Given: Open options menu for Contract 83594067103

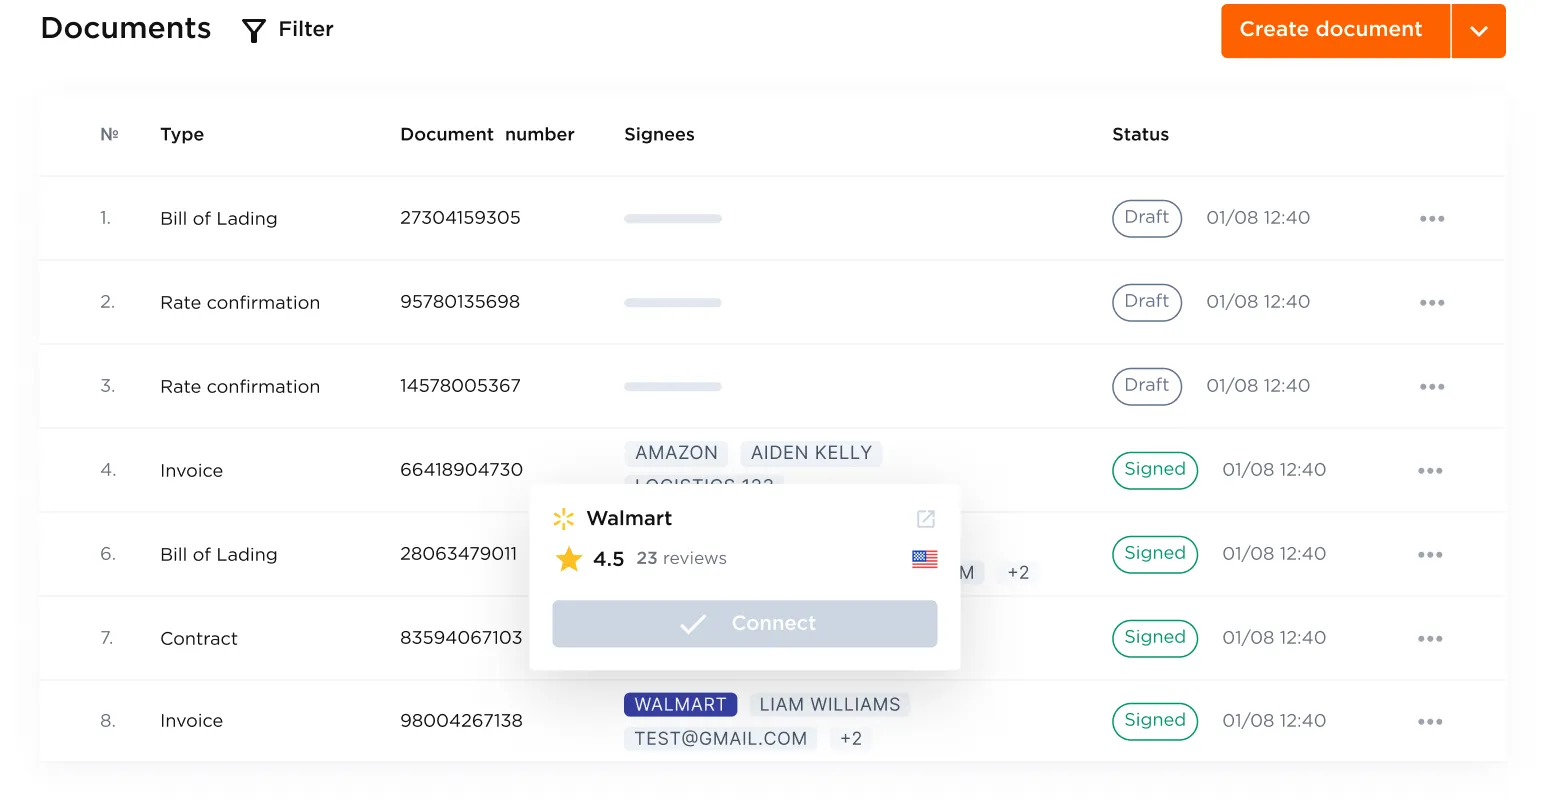Looking at the screenshot, I should [x=1431, y=638].
